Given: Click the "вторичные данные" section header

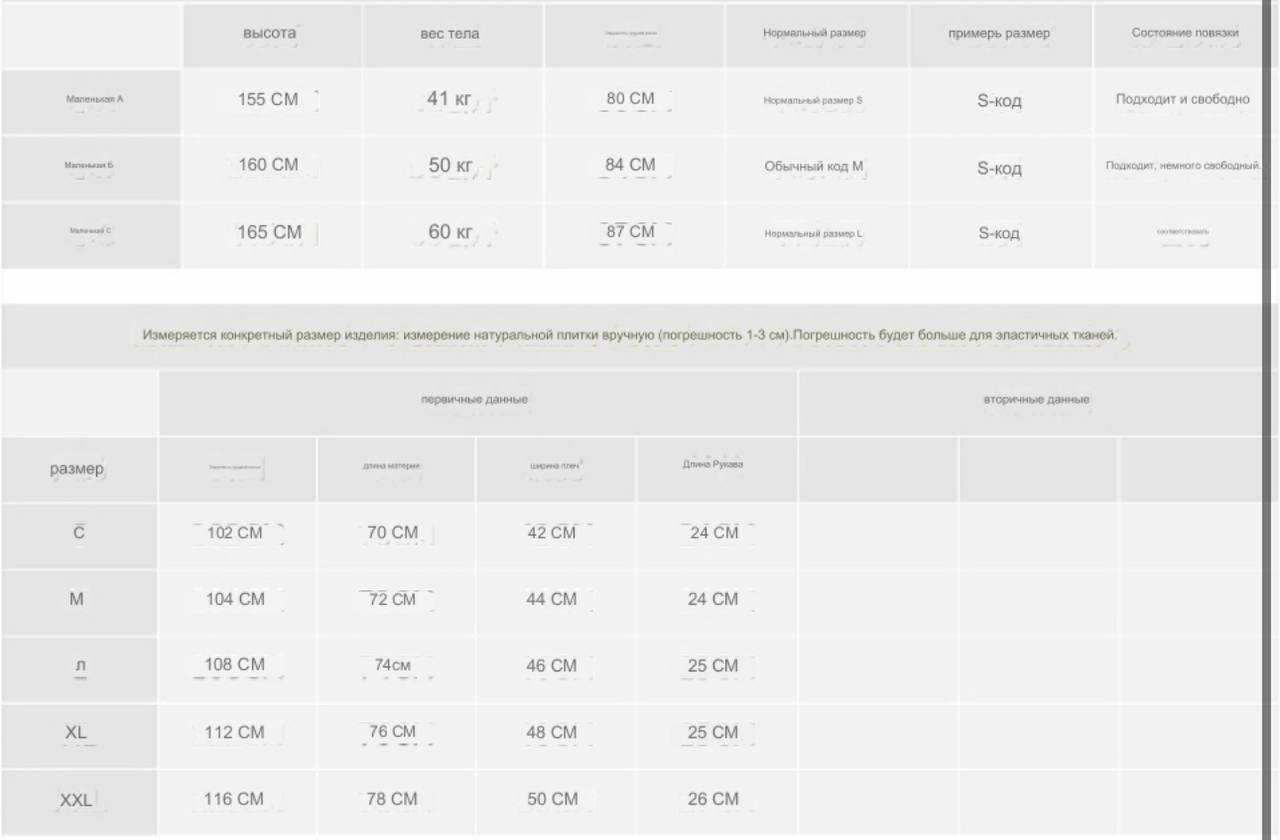Looking at the screenshot, I should coord(1036,400).
